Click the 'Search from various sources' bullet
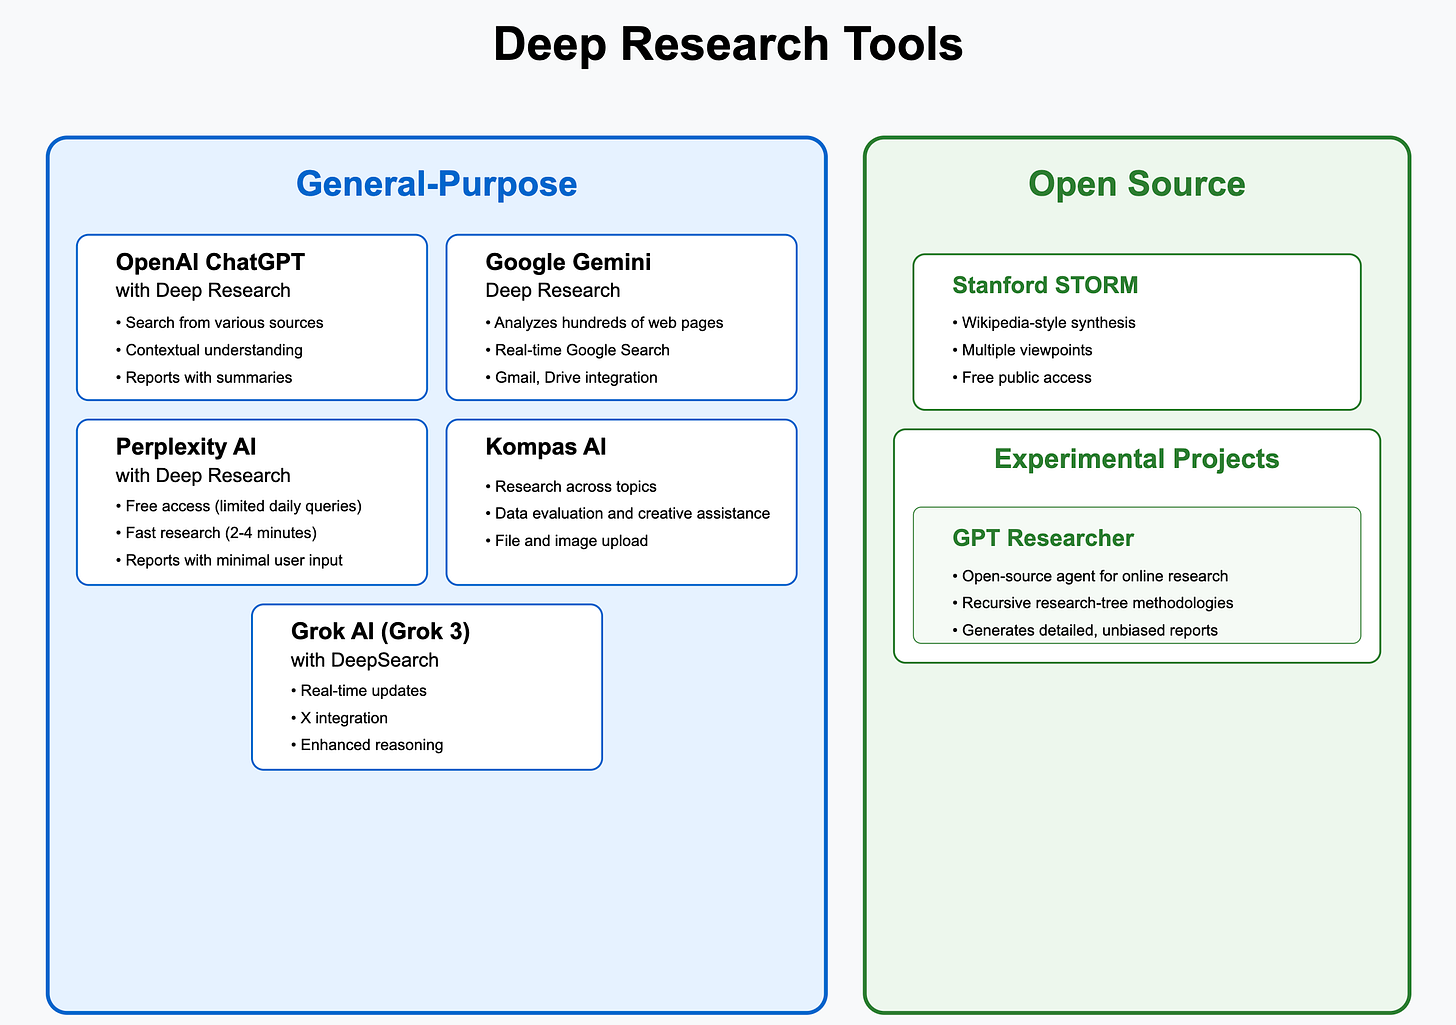1456x1025 pixels. (220, 323)
